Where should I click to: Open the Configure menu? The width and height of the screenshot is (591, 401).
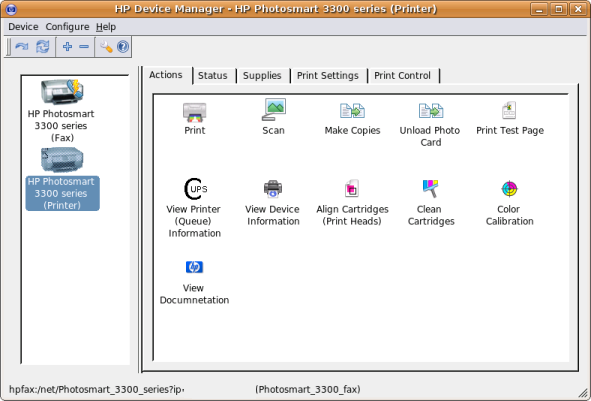(67, 27)
